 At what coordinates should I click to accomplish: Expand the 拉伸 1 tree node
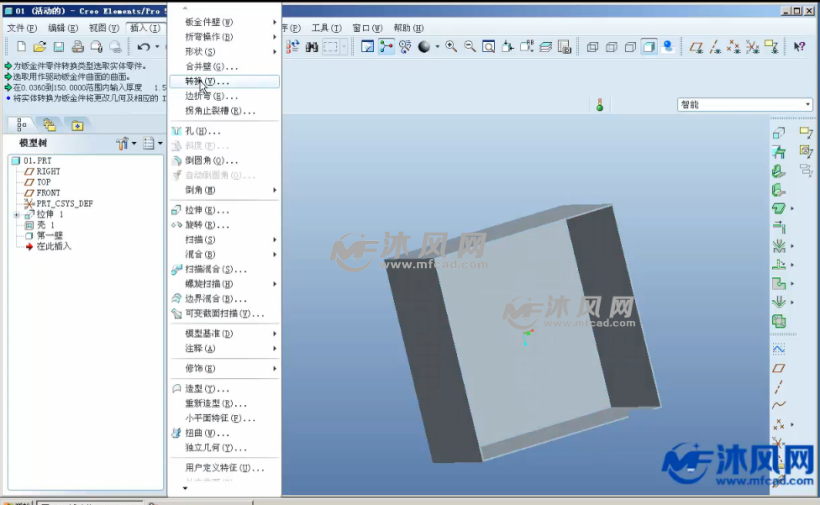tap(15, 215)
